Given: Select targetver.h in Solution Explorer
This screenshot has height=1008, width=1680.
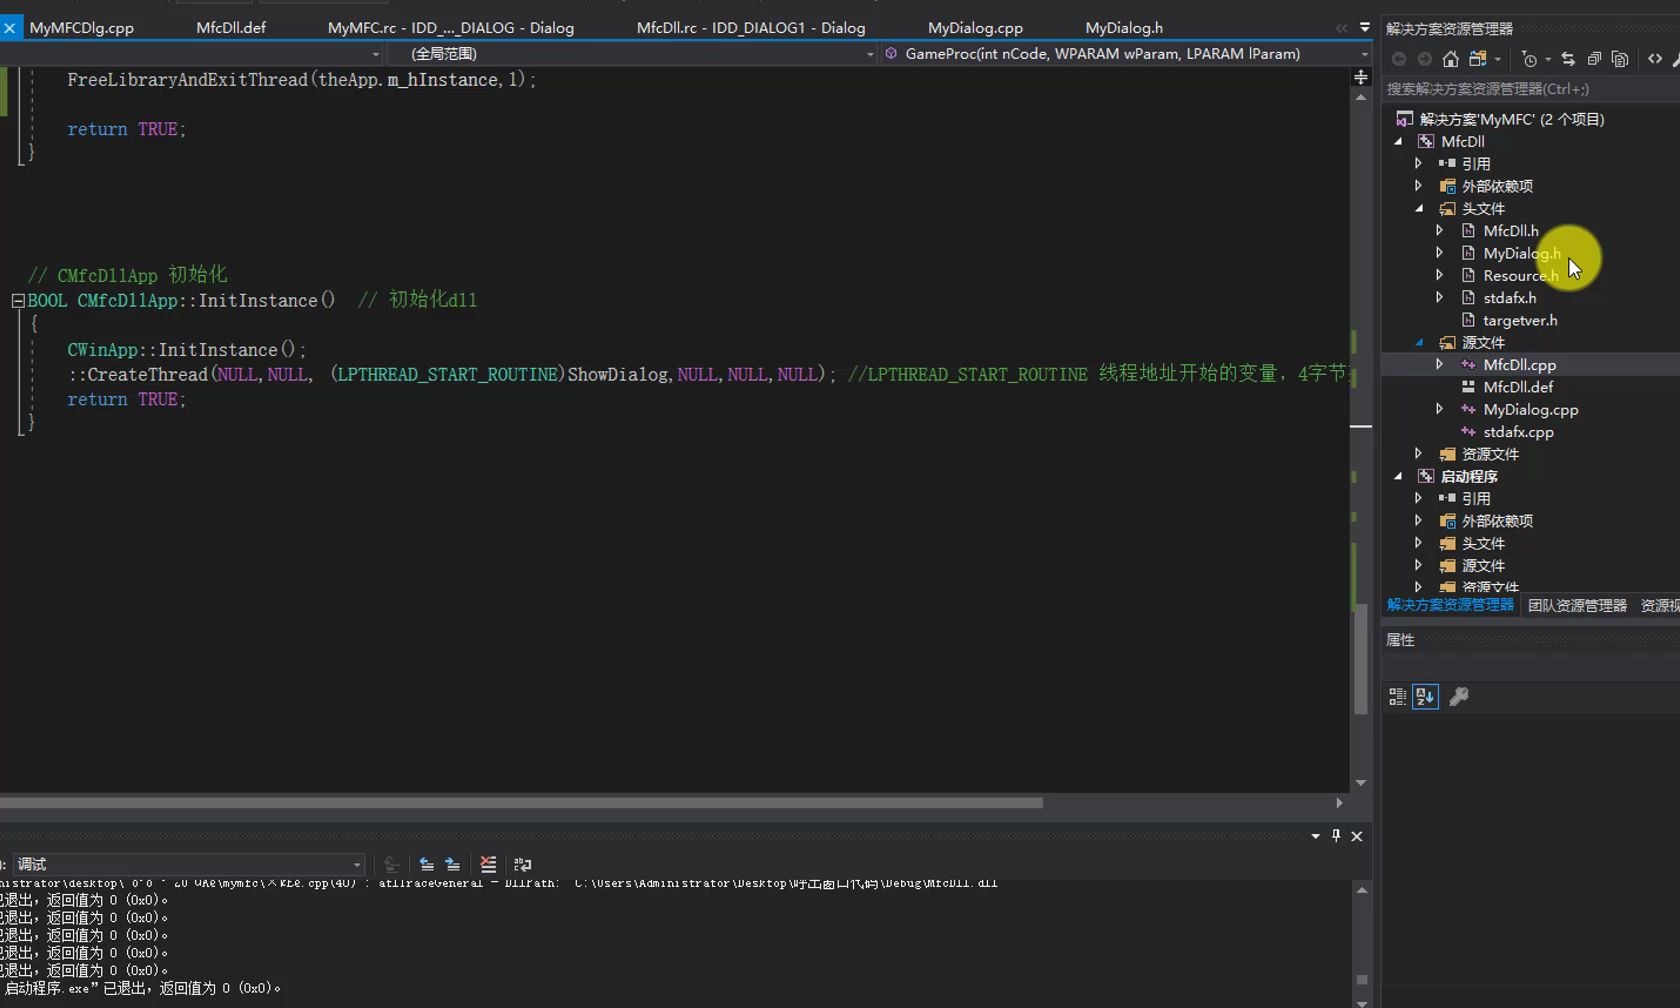Looking at the screenshot, I should pyautogui.click(x=1520, y=320).
